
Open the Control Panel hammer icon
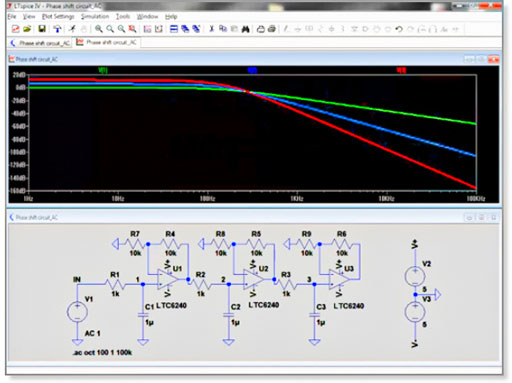[x=57, y=29]
